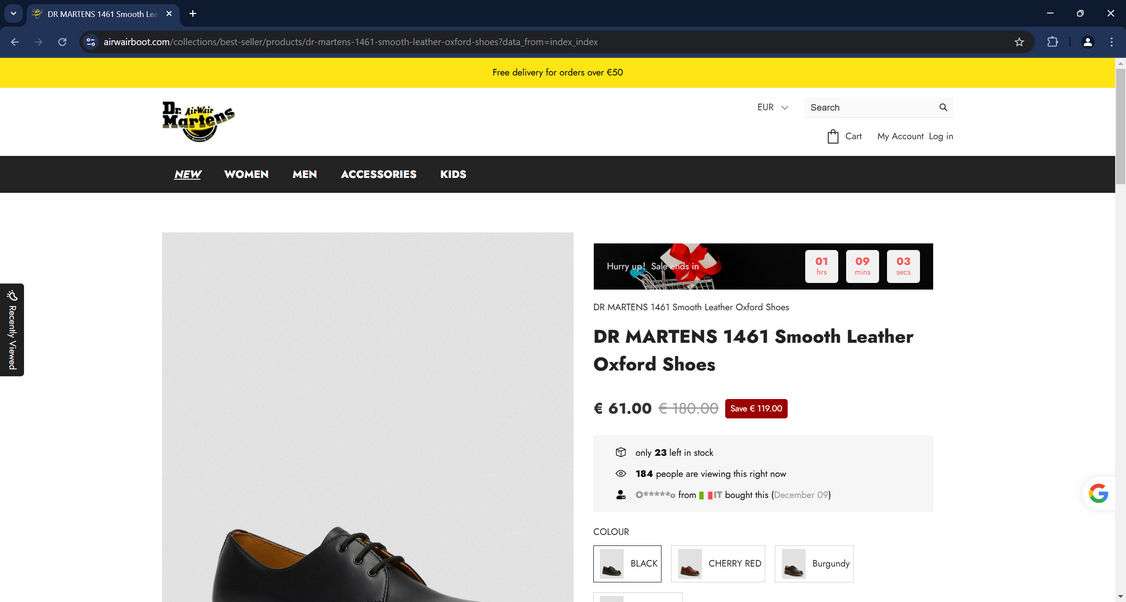The image size is (1126, 602).
Task: Click the Dr. Martens AirWair logo
Action: [198, 121]
